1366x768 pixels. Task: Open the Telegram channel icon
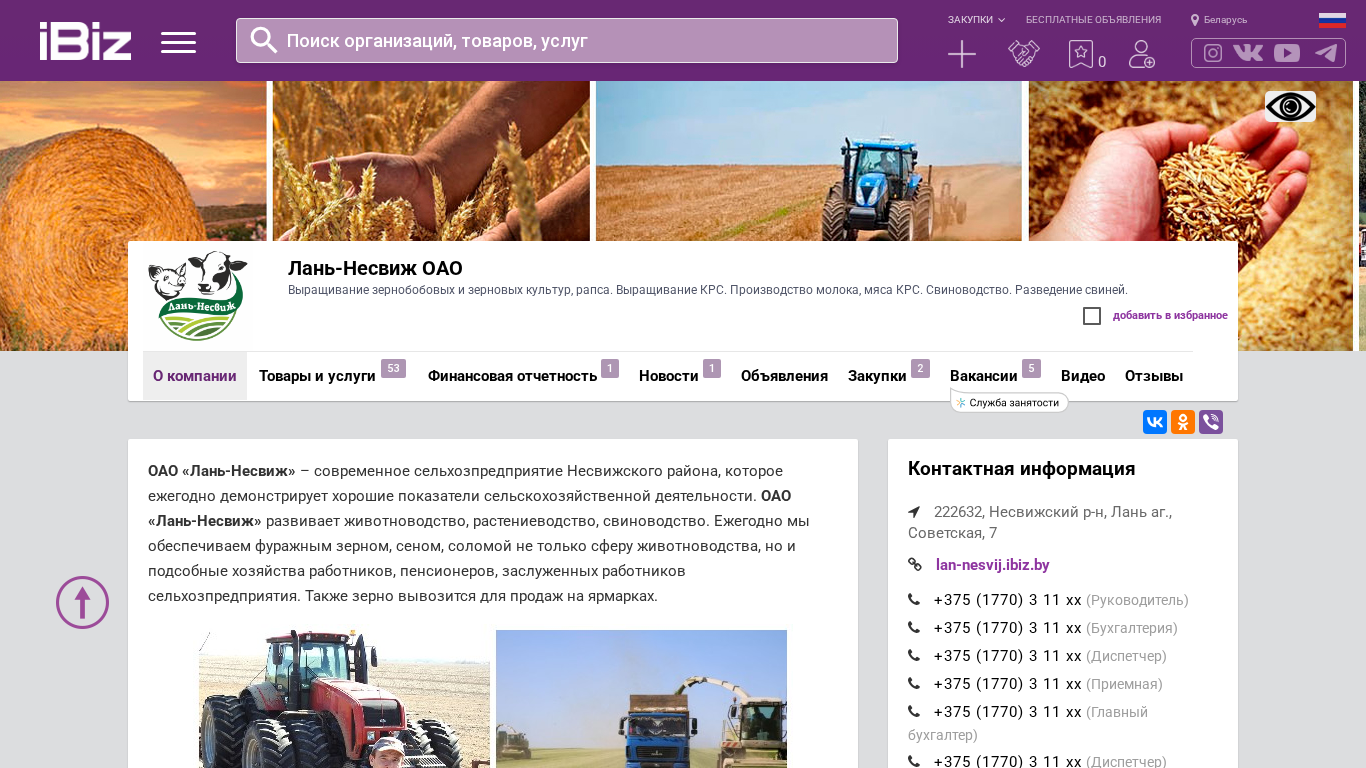[x=1326, y=53]
